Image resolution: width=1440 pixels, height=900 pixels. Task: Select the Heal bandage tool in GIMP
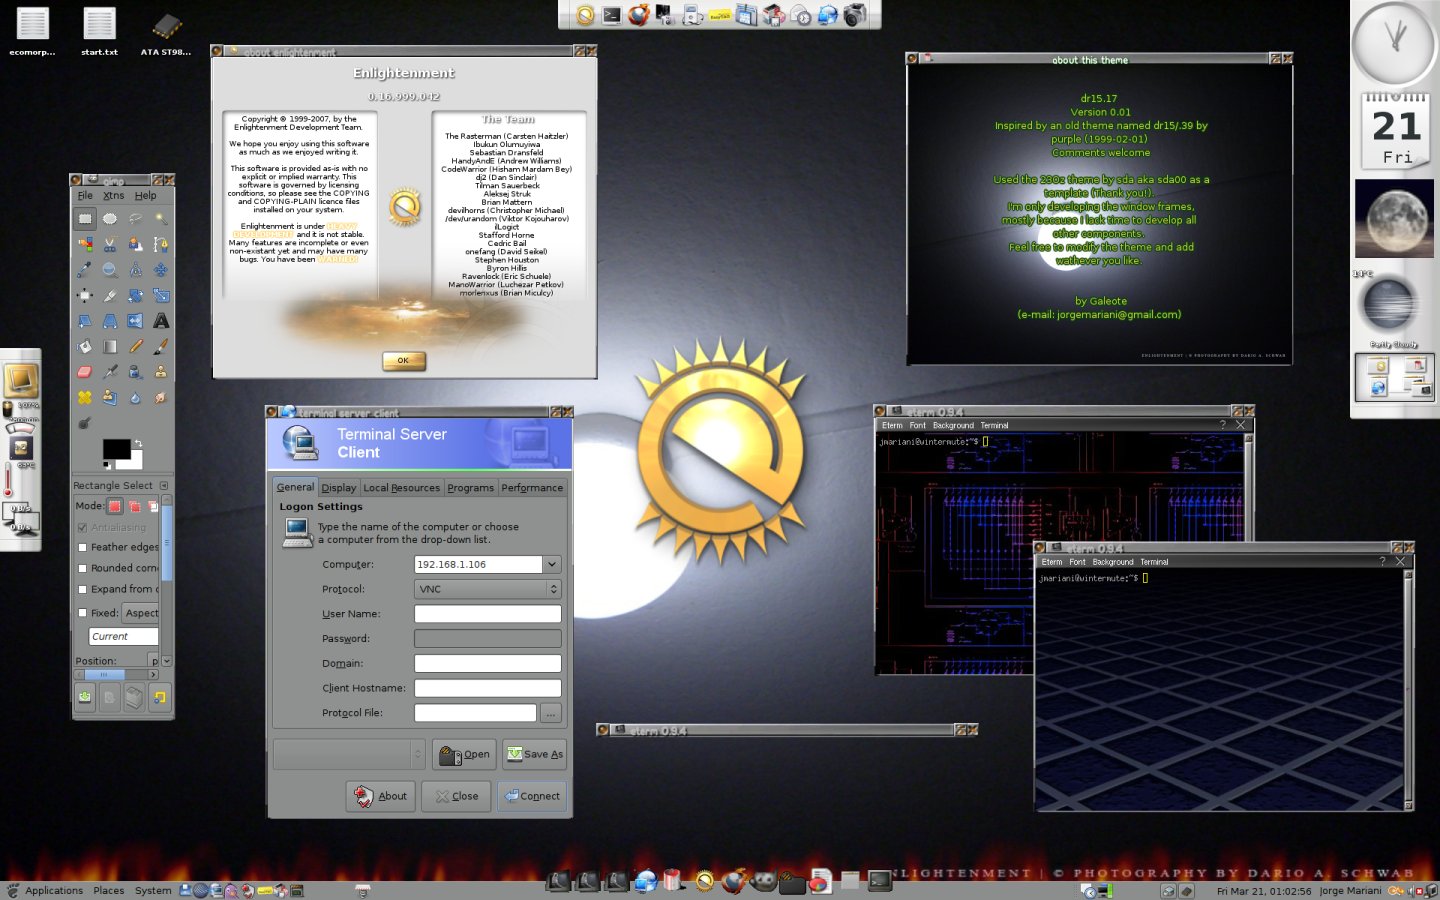point(85,397)
